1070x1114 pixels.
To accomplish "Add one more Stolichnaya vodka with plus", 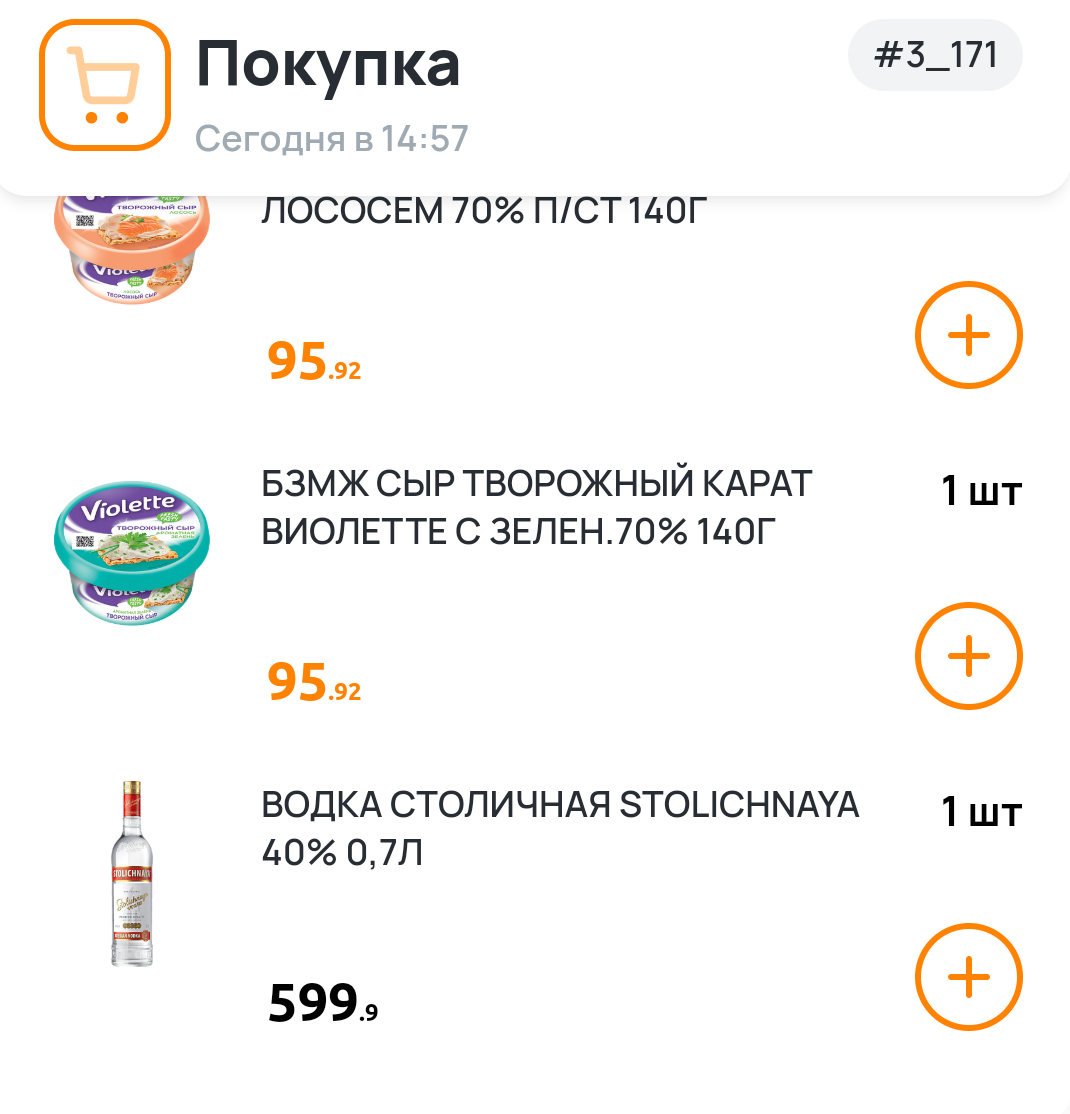I will 968,978.
